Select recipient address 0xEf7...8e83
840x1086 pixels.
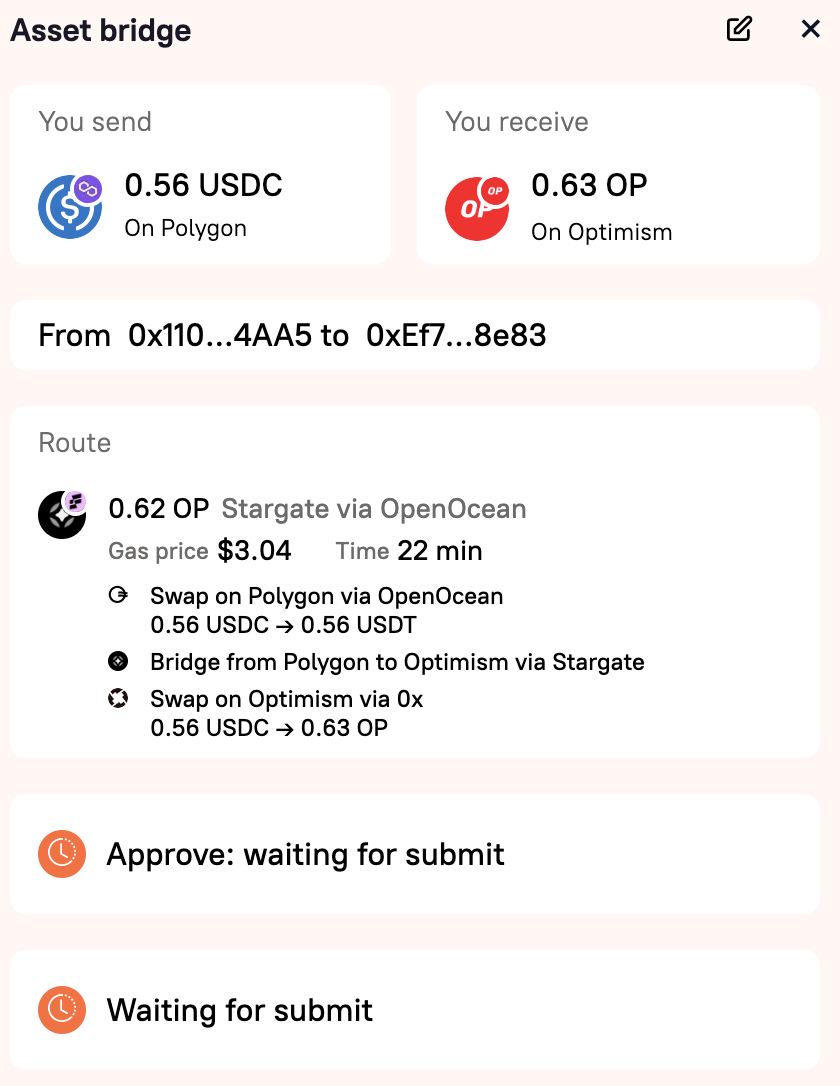(456, 335)
